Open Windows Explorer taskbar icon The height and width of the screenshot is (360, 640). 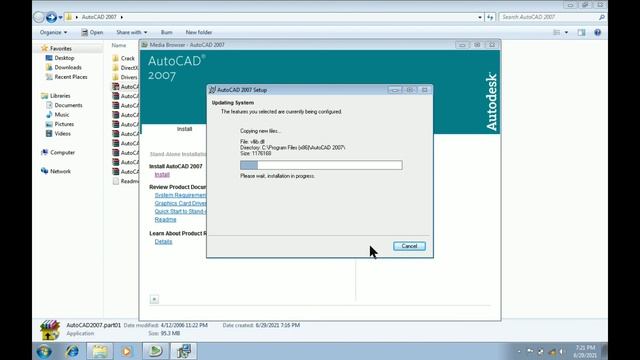[100, 351]
